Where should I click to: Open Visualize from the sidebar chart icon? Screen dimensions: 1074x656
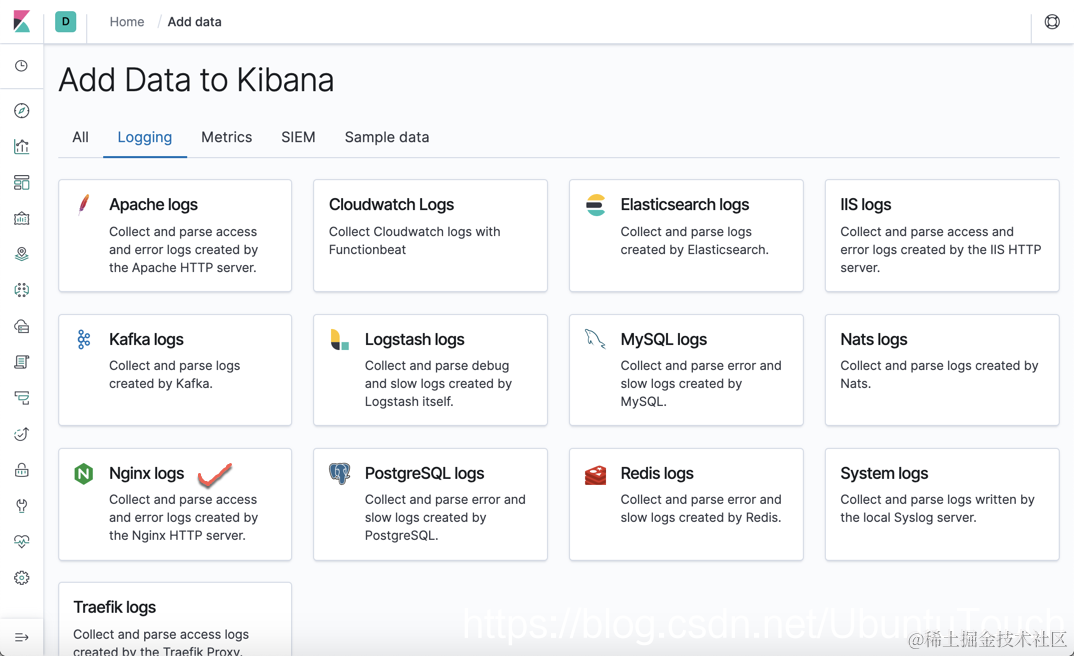click(21, 146)
